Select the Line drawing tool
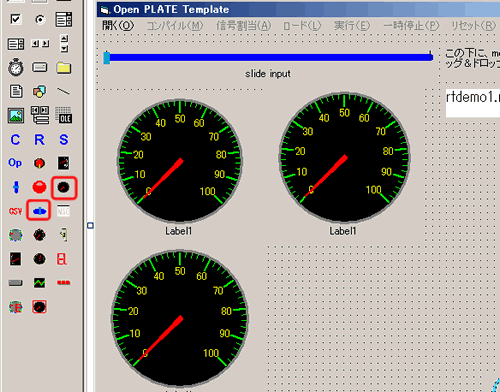 (x=63, y=91)
